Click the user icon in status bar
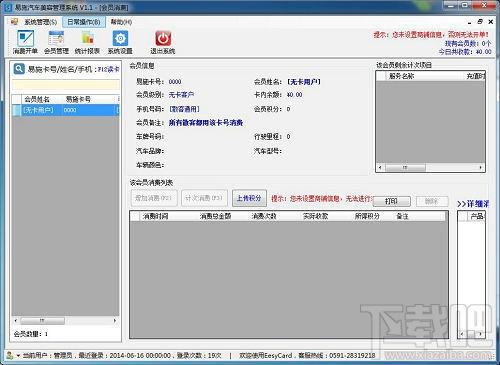The image size is (500, 365). [10, 356]
